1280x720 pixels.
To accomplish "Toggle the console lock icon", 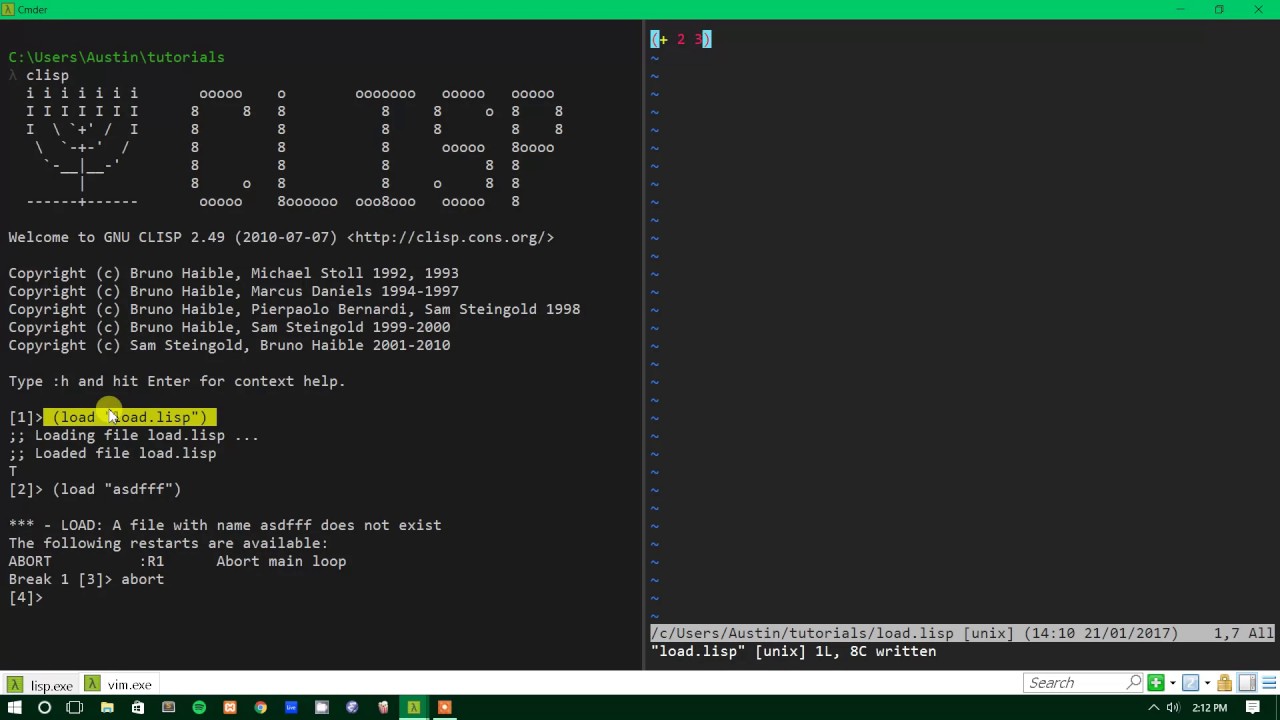I will [1224, 683].
